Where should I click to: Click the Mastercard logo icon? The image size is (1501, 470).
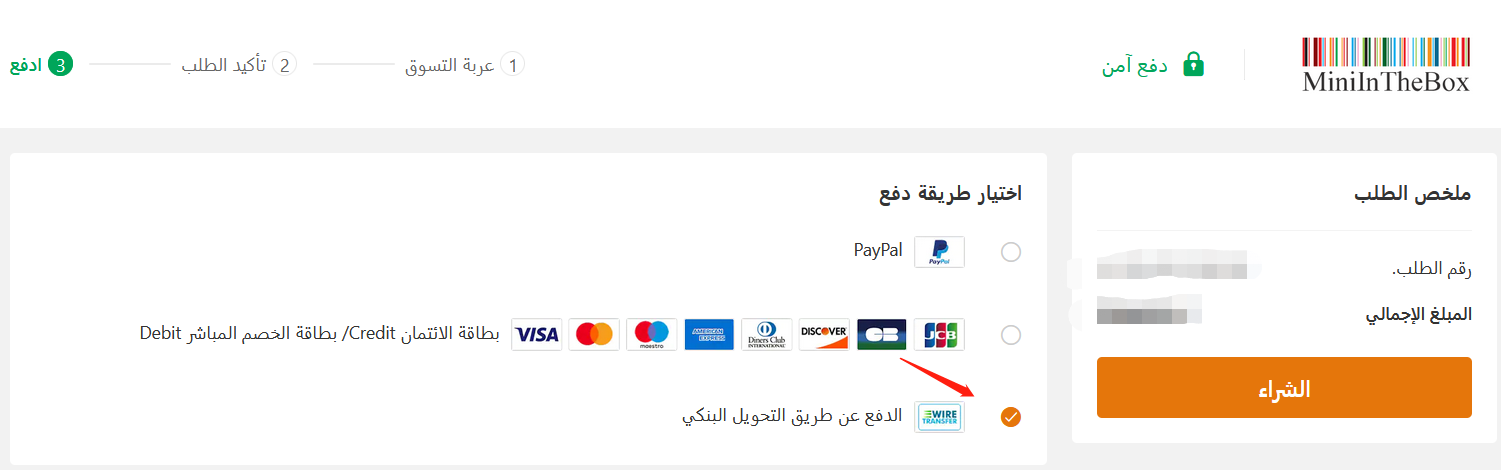tap(594, 334)
